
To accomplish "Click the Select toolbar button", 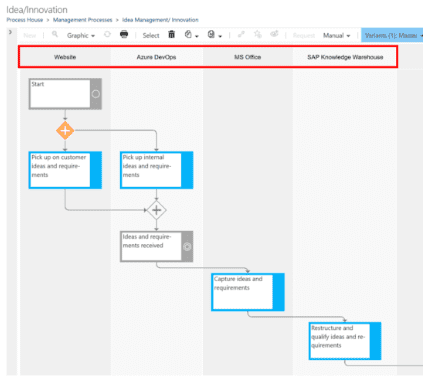I will coord(151,35).
